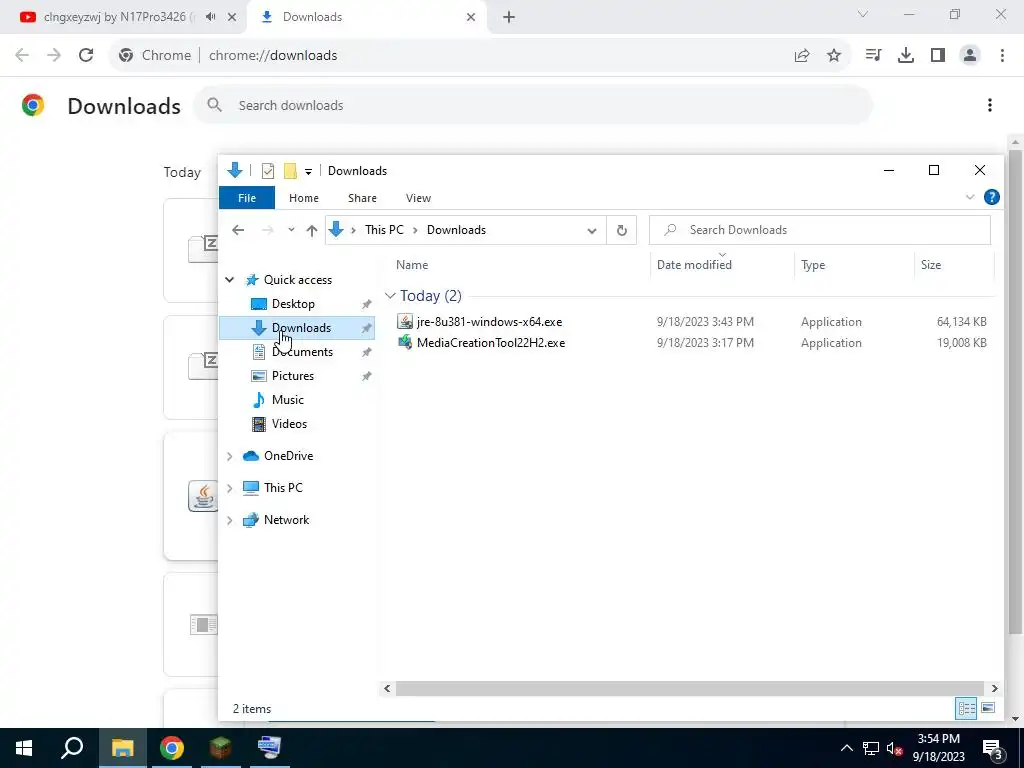The image size is (1024, 768).
Task: Open Windows taskbar search
Action: 72,748
